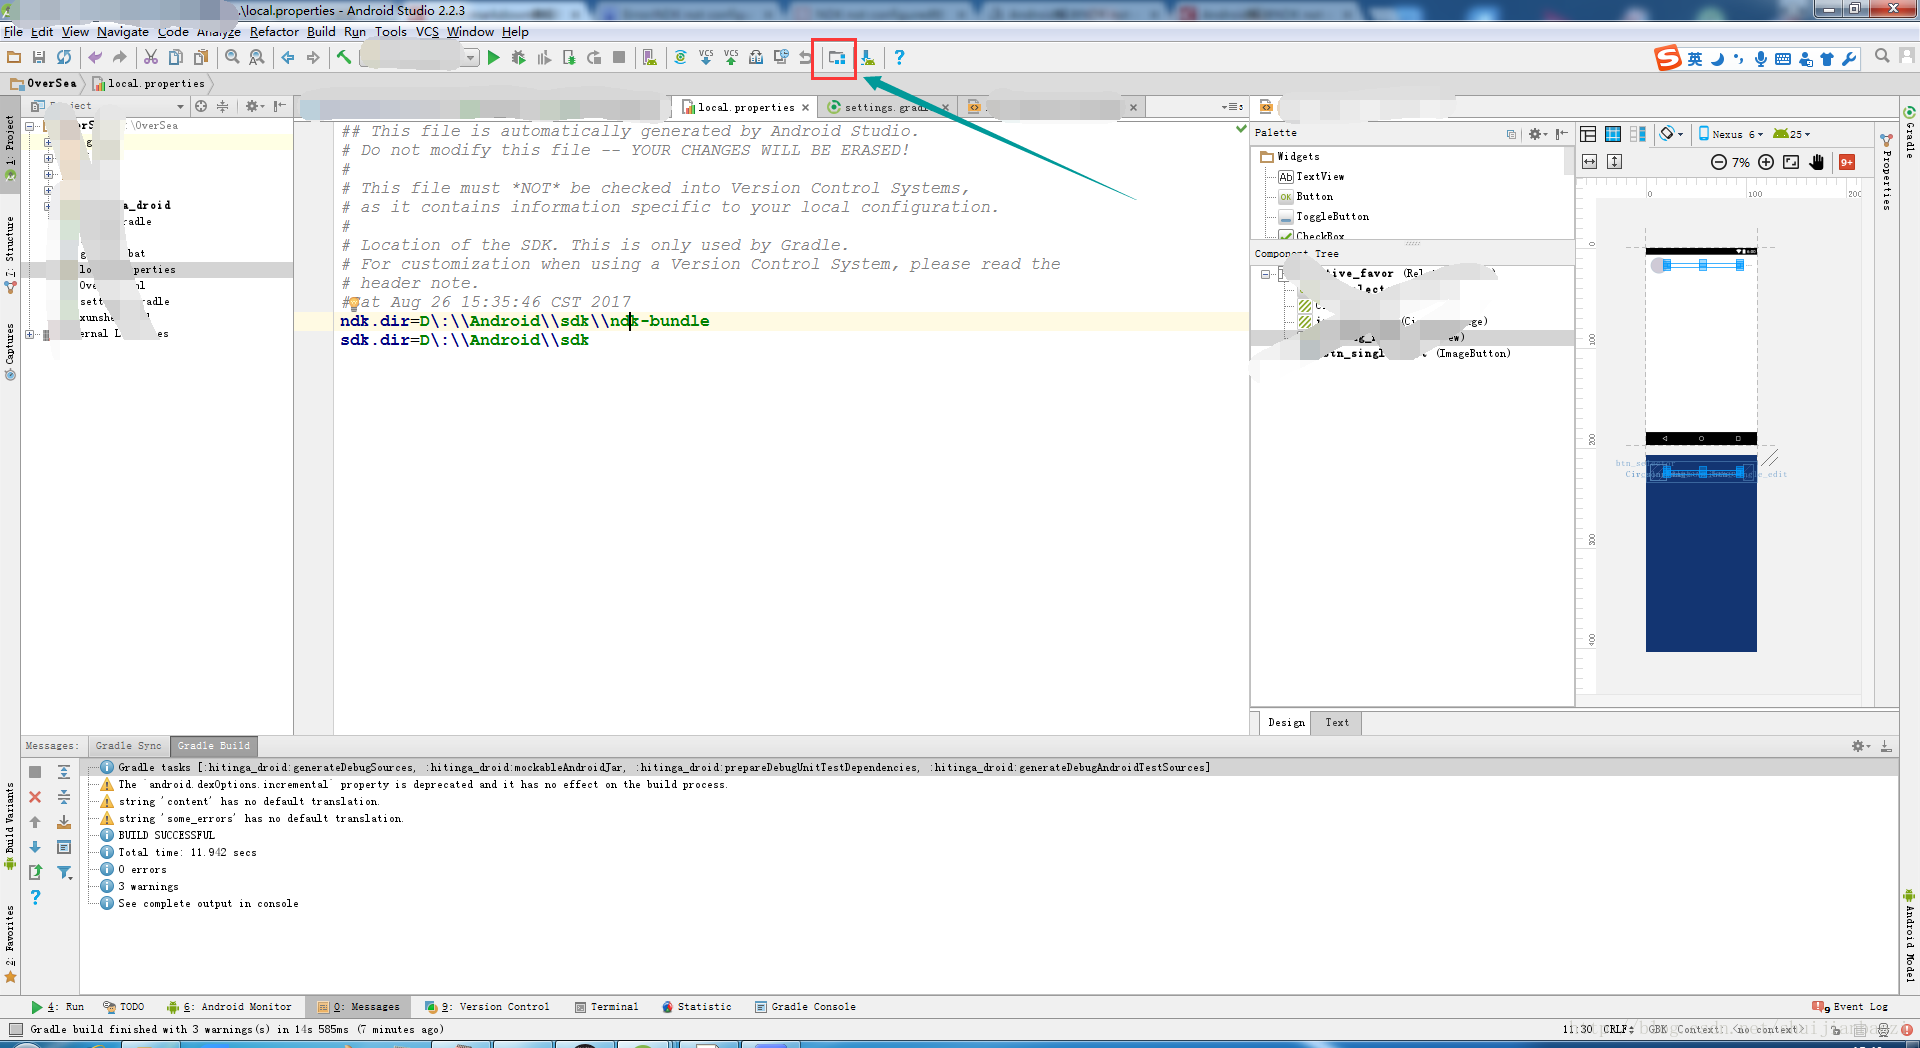Viewport: 1920px width, 1048px height.
Task: Click red X close in Messages panel
Action: 35,797
